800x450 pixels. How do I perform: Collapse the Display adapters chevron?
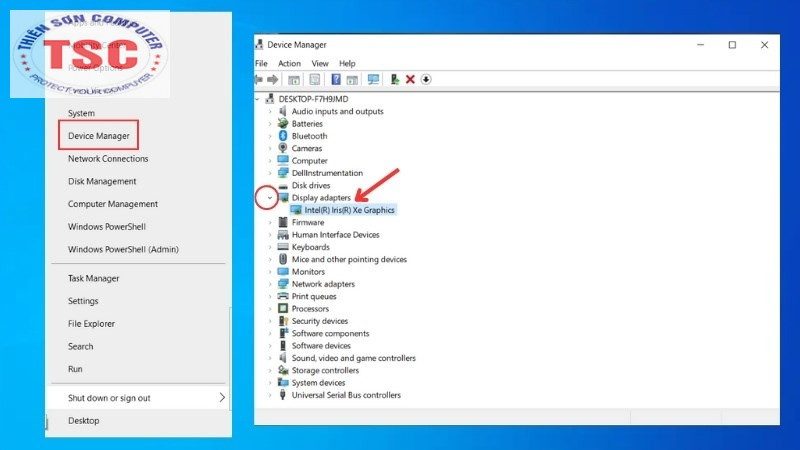click(270, 197)
